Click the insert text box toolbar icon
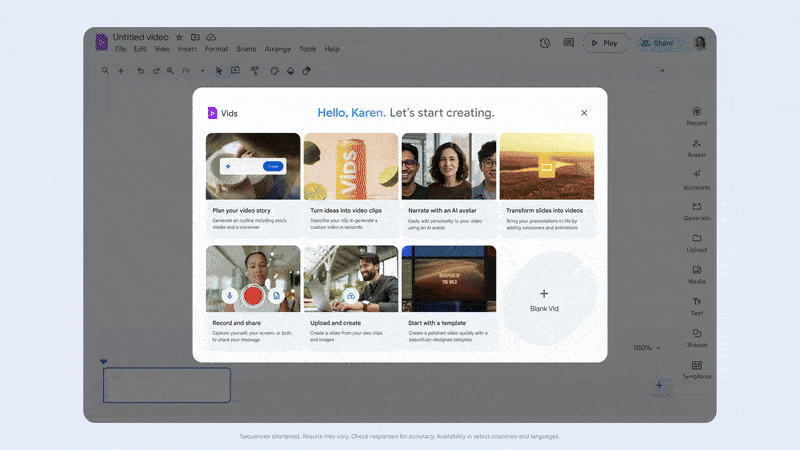 [235, 70]
